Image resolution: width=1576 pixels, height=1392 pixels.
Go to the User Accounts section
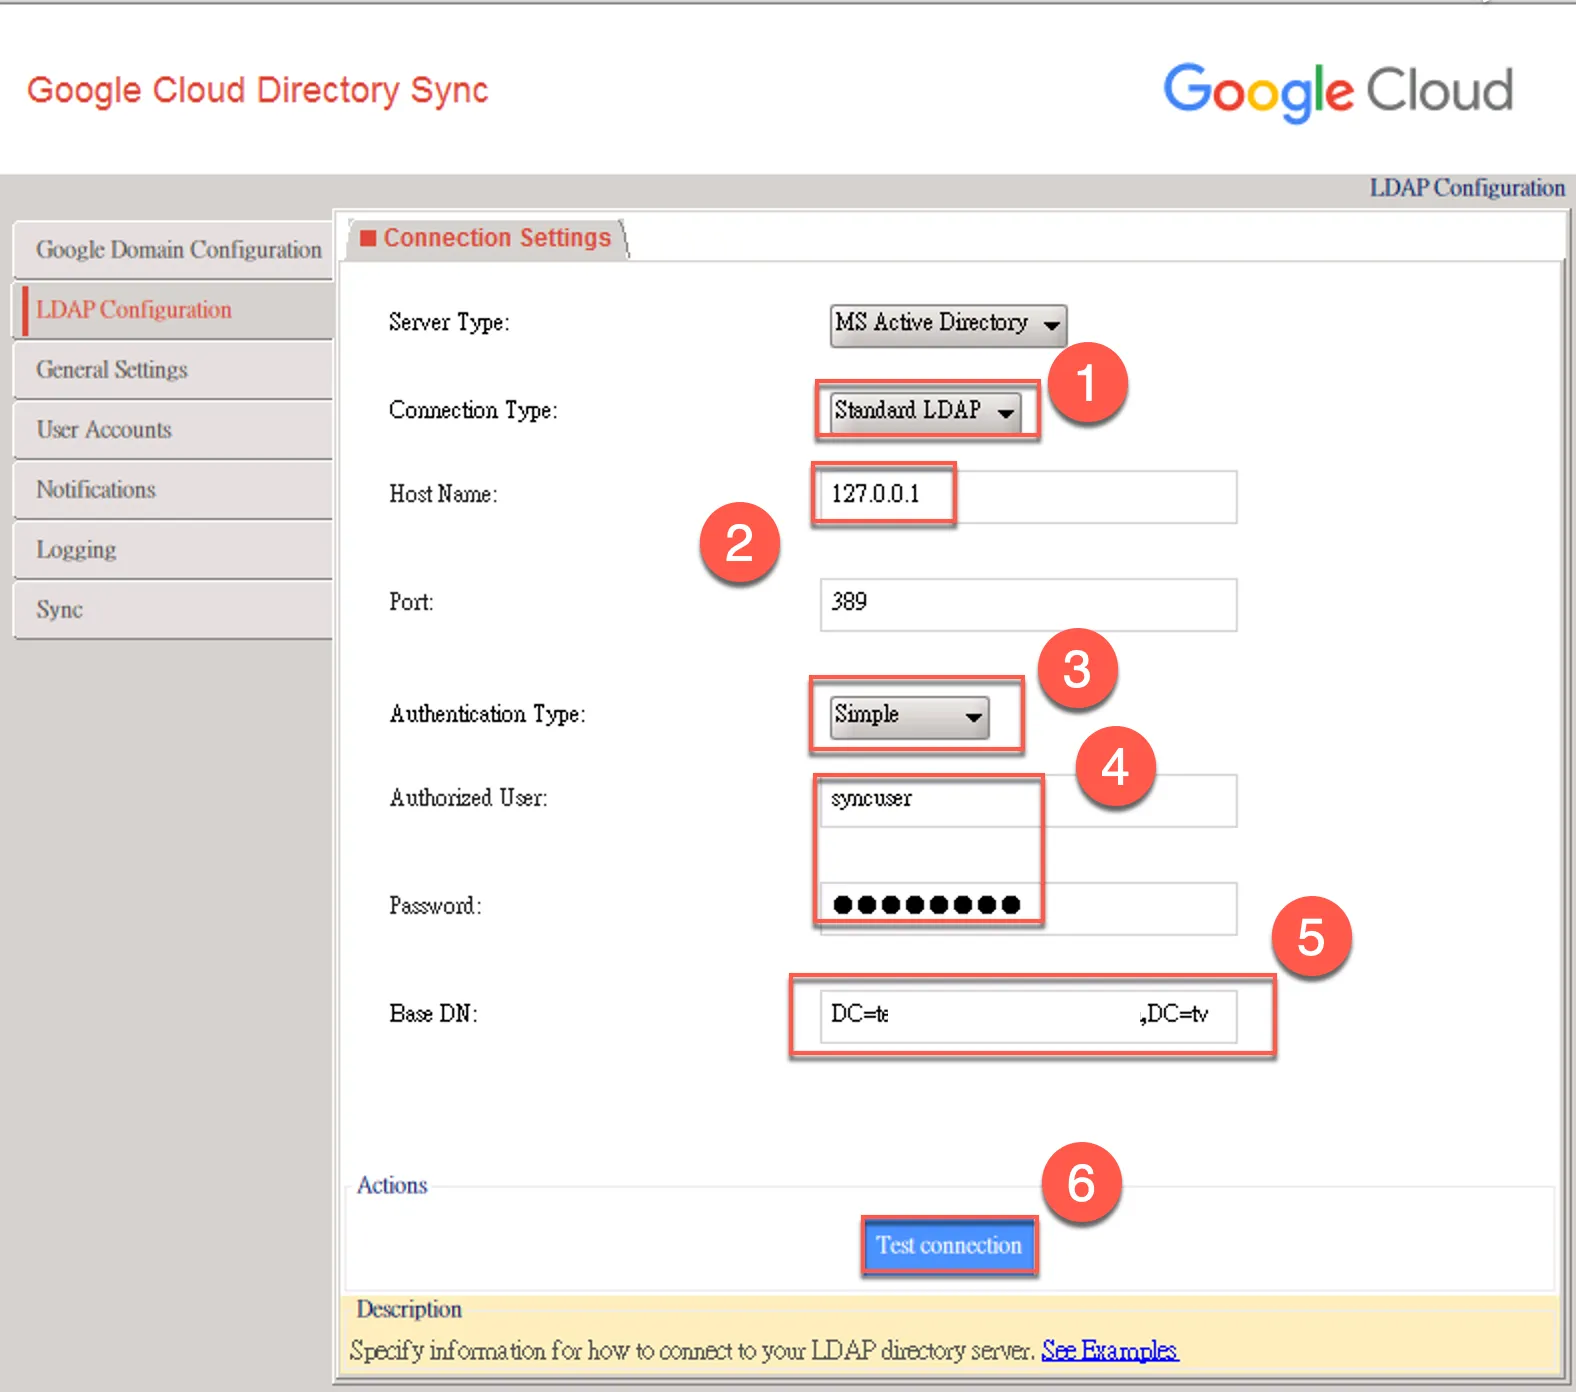tap(173, 430)
